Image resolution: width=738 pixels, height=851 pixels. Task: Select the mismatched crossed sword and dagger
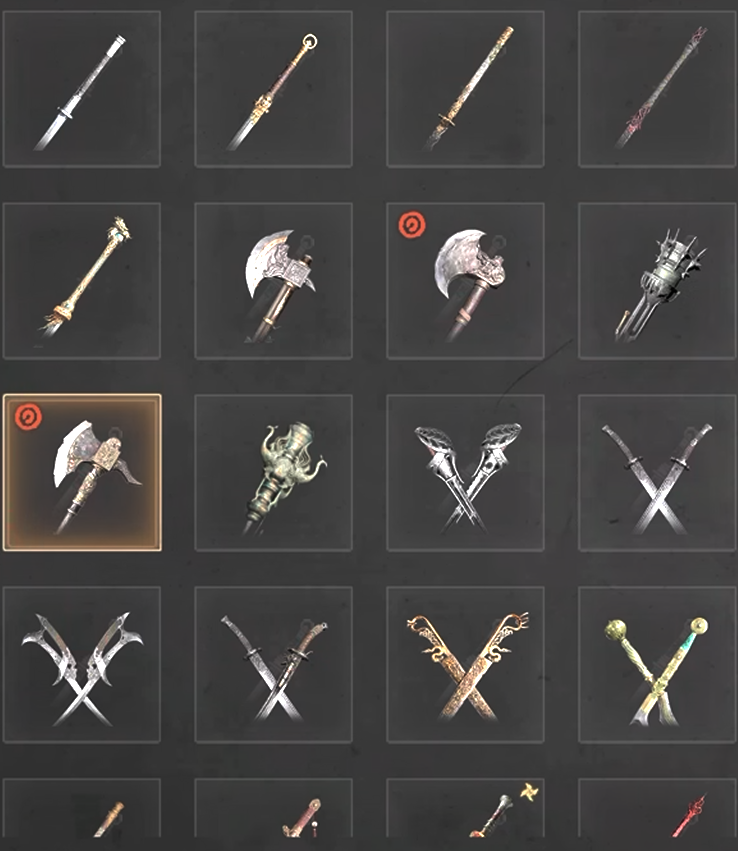point(273,664)
